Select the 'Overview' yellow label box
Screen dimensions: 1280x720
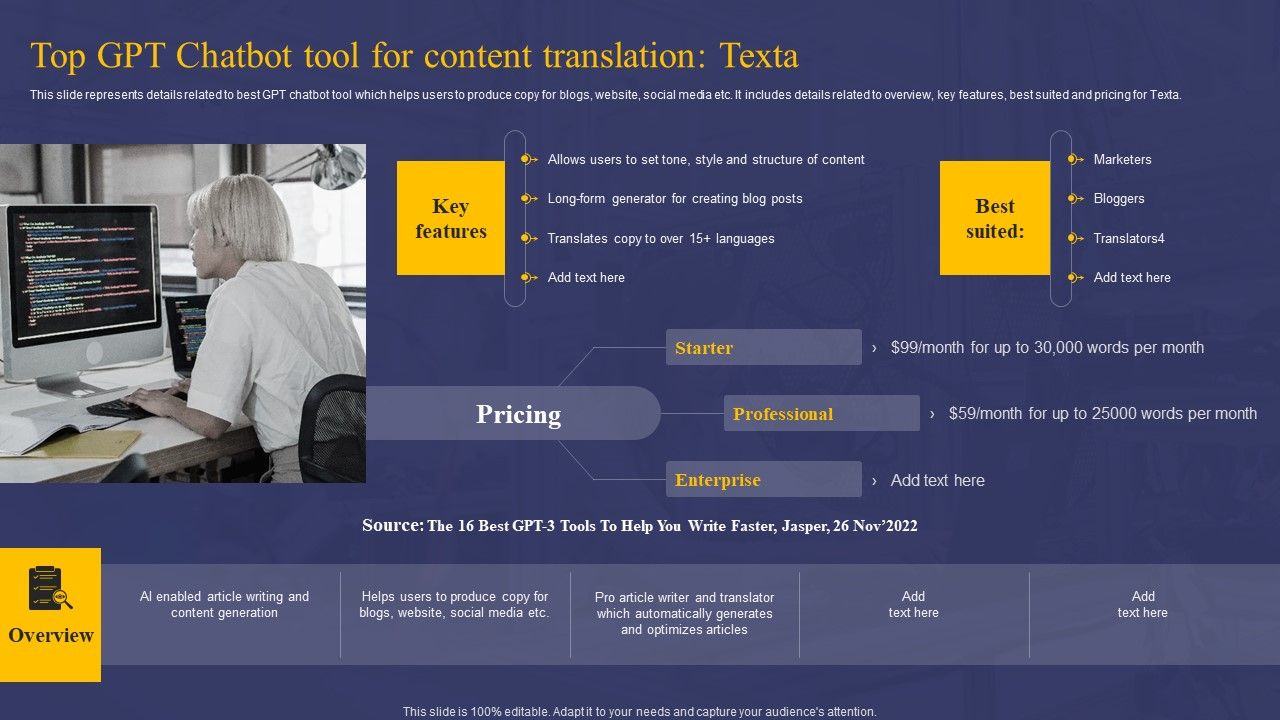(50, 615)
